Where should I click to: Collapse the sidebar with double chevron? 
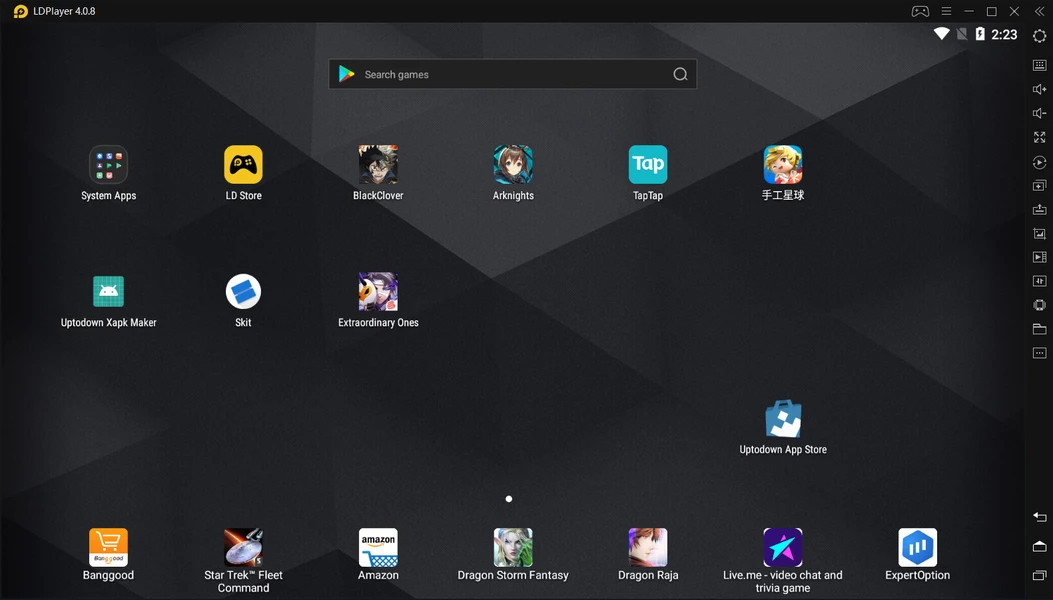pos(1040,11)
